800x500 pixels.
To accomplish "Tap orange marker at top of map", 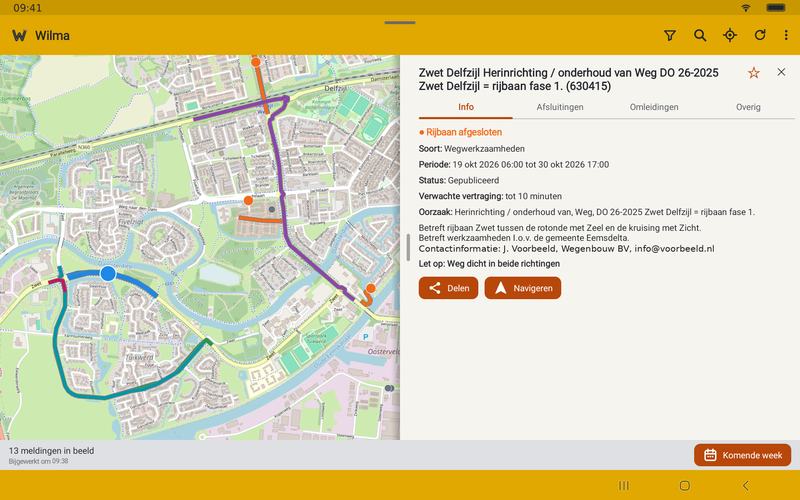I will pyautogui.click(x=256, y=62).
